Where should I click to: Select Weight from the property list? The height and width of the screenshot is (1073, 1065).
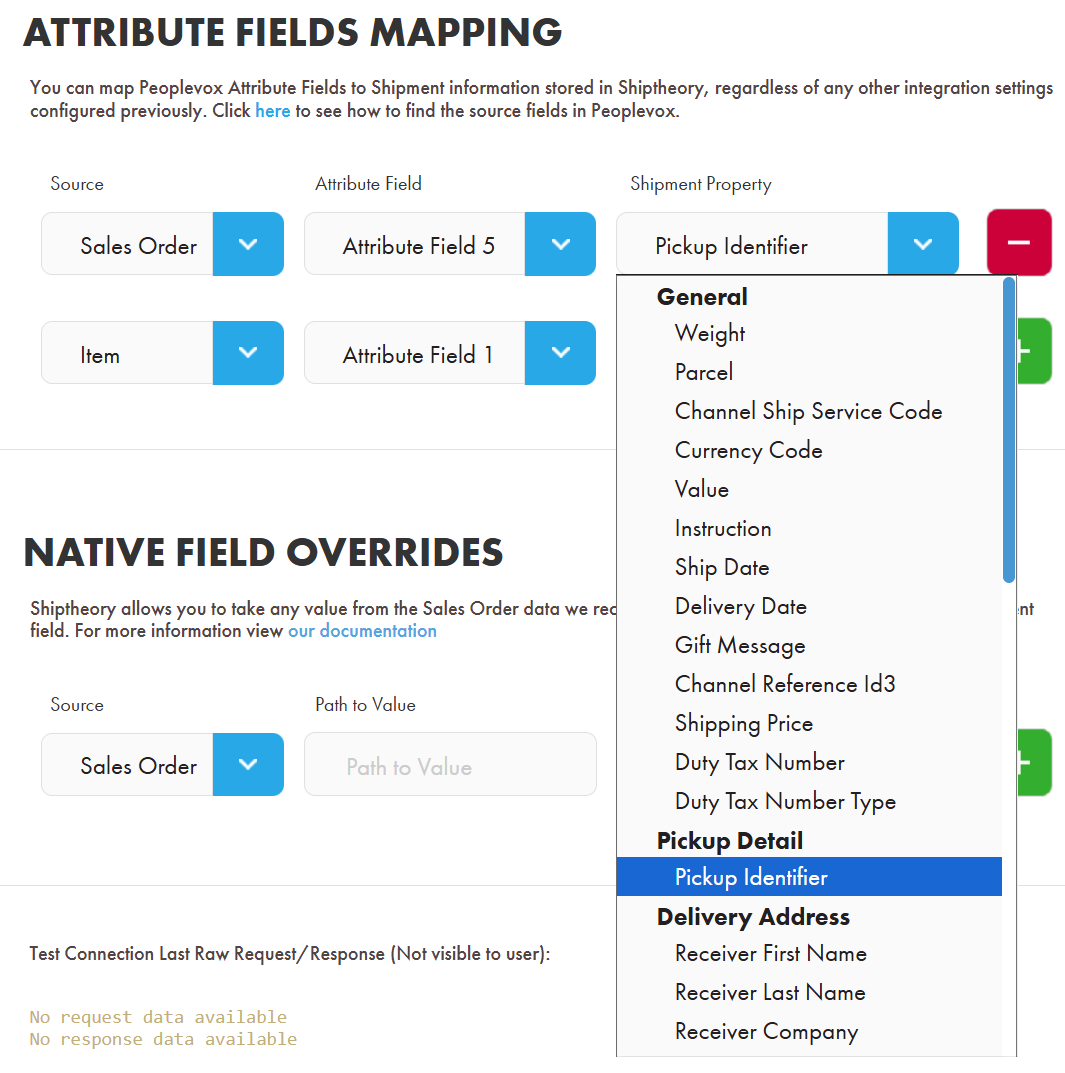tap(809, 333)
